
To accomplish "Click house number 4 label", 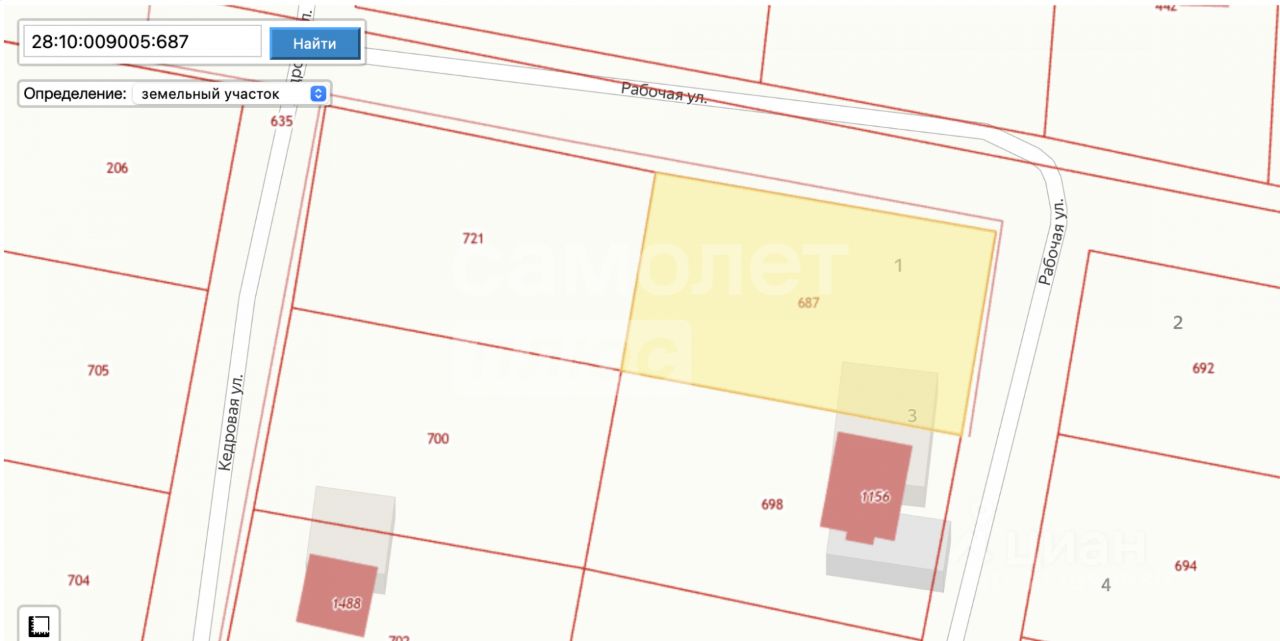I will (1105, 585).
